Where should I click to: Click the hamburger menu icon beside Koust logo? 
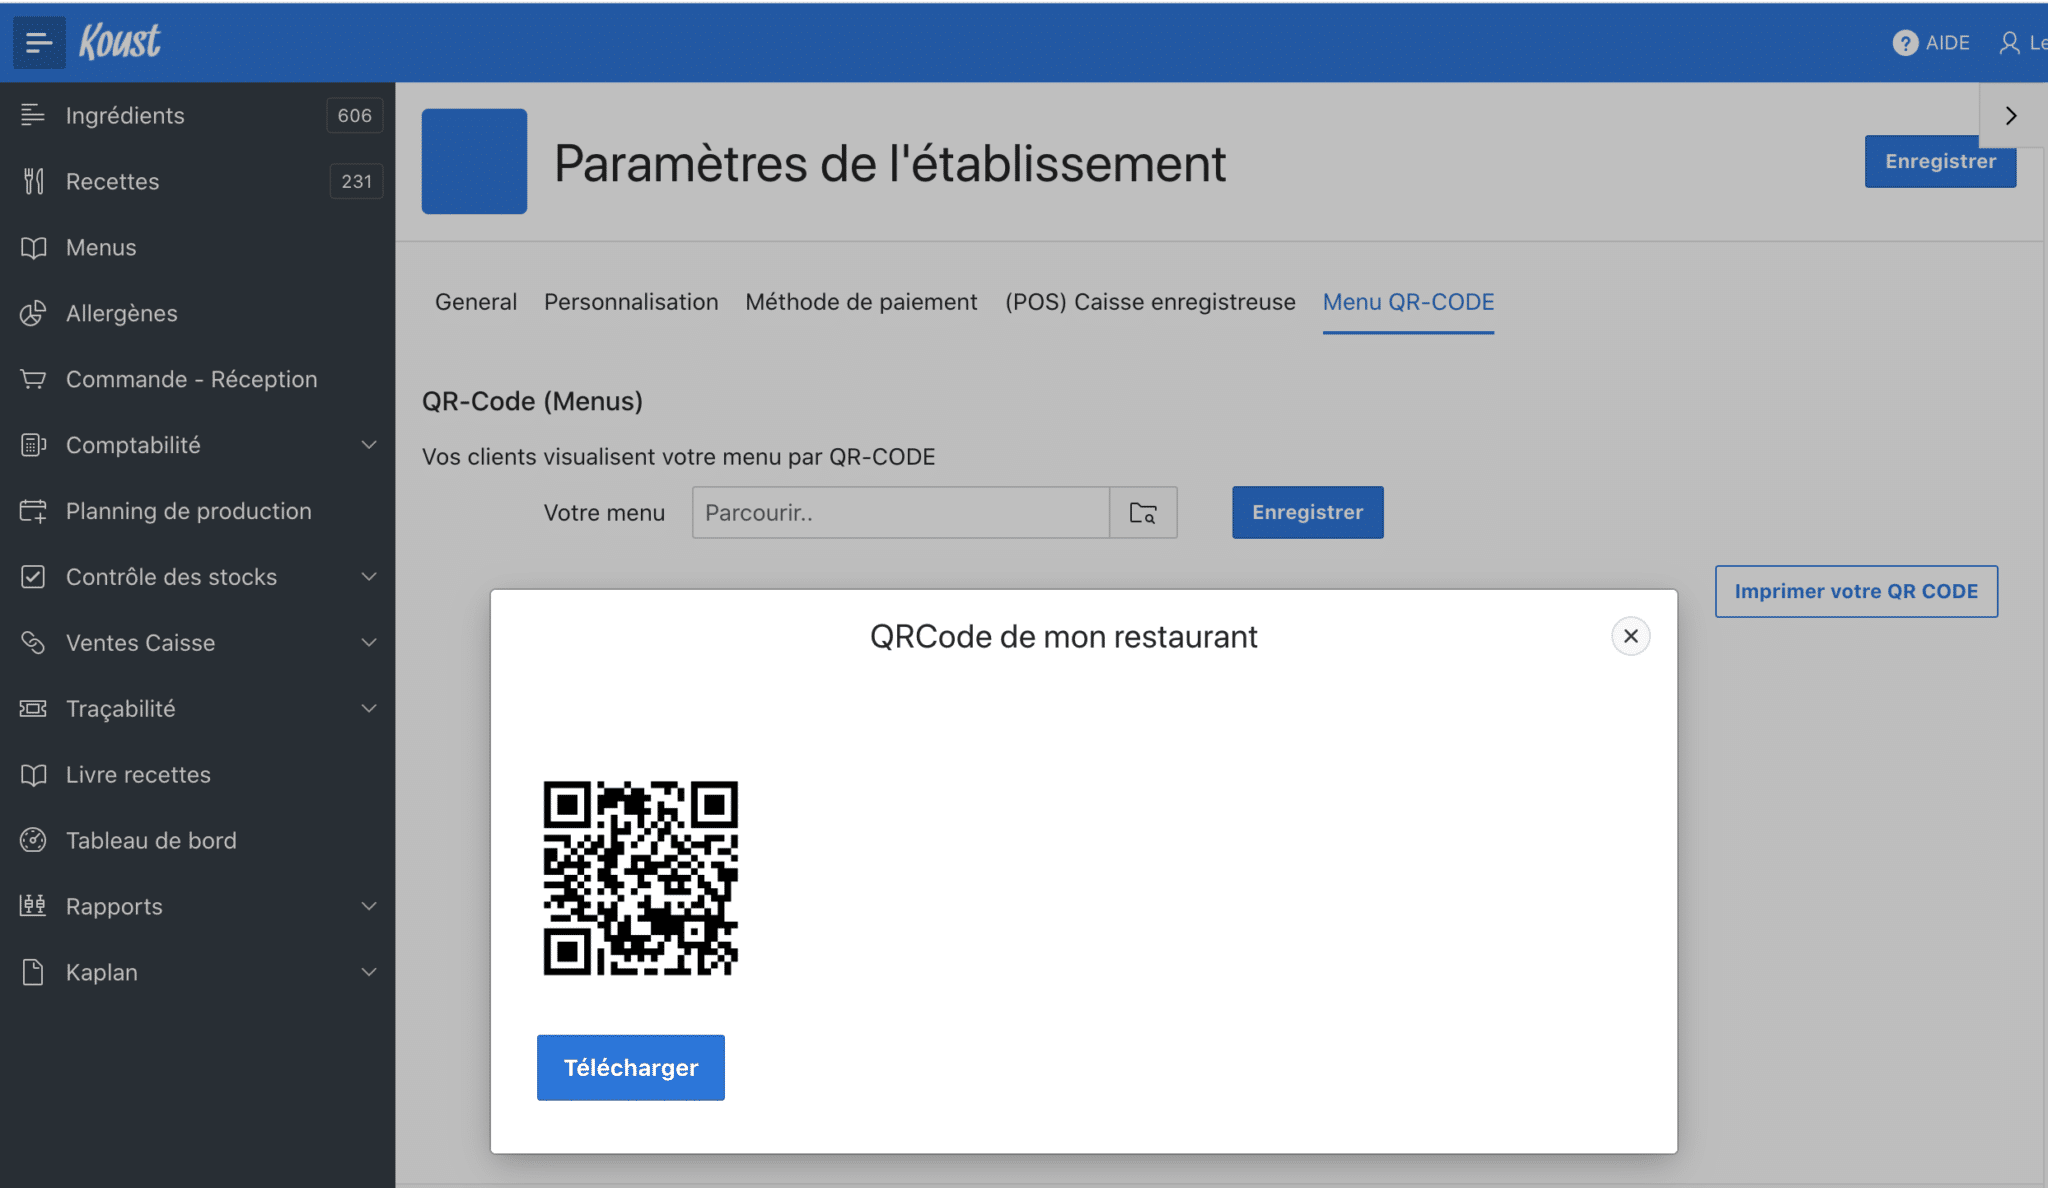39,42
